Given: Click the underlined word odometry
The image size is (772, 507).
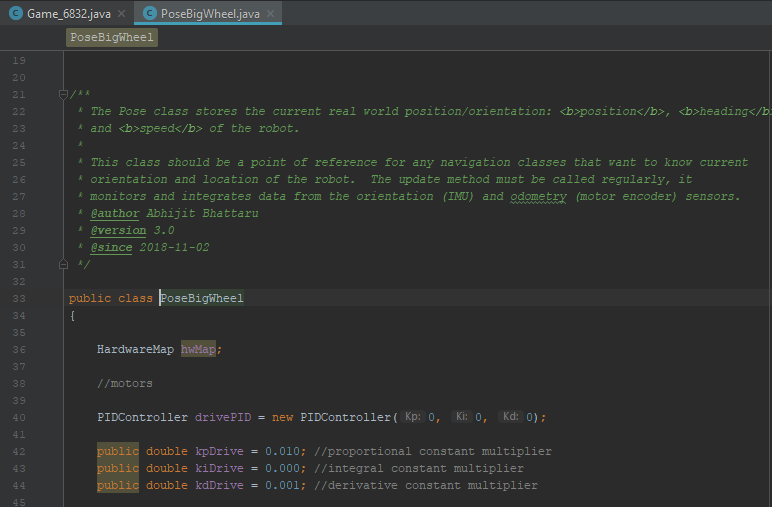Looking at the screenshot, I should point(538,196).
